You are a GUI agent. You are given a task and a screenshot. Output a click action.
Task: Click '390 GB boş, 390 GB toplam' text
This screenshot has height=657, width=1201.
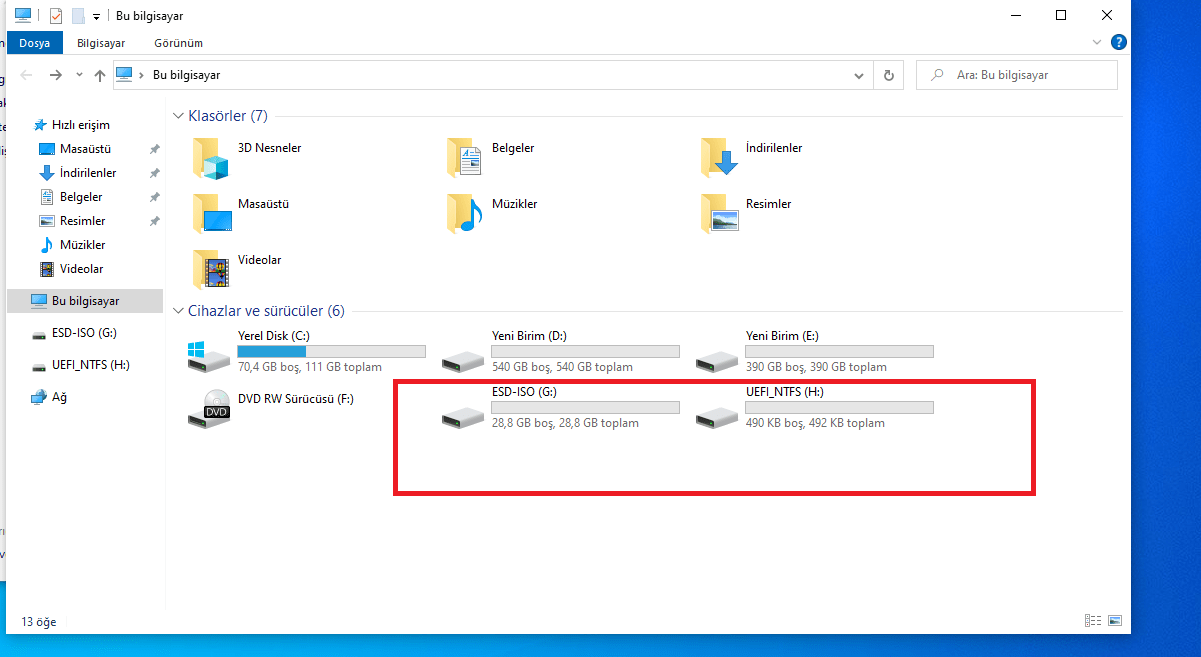[816, 367]
